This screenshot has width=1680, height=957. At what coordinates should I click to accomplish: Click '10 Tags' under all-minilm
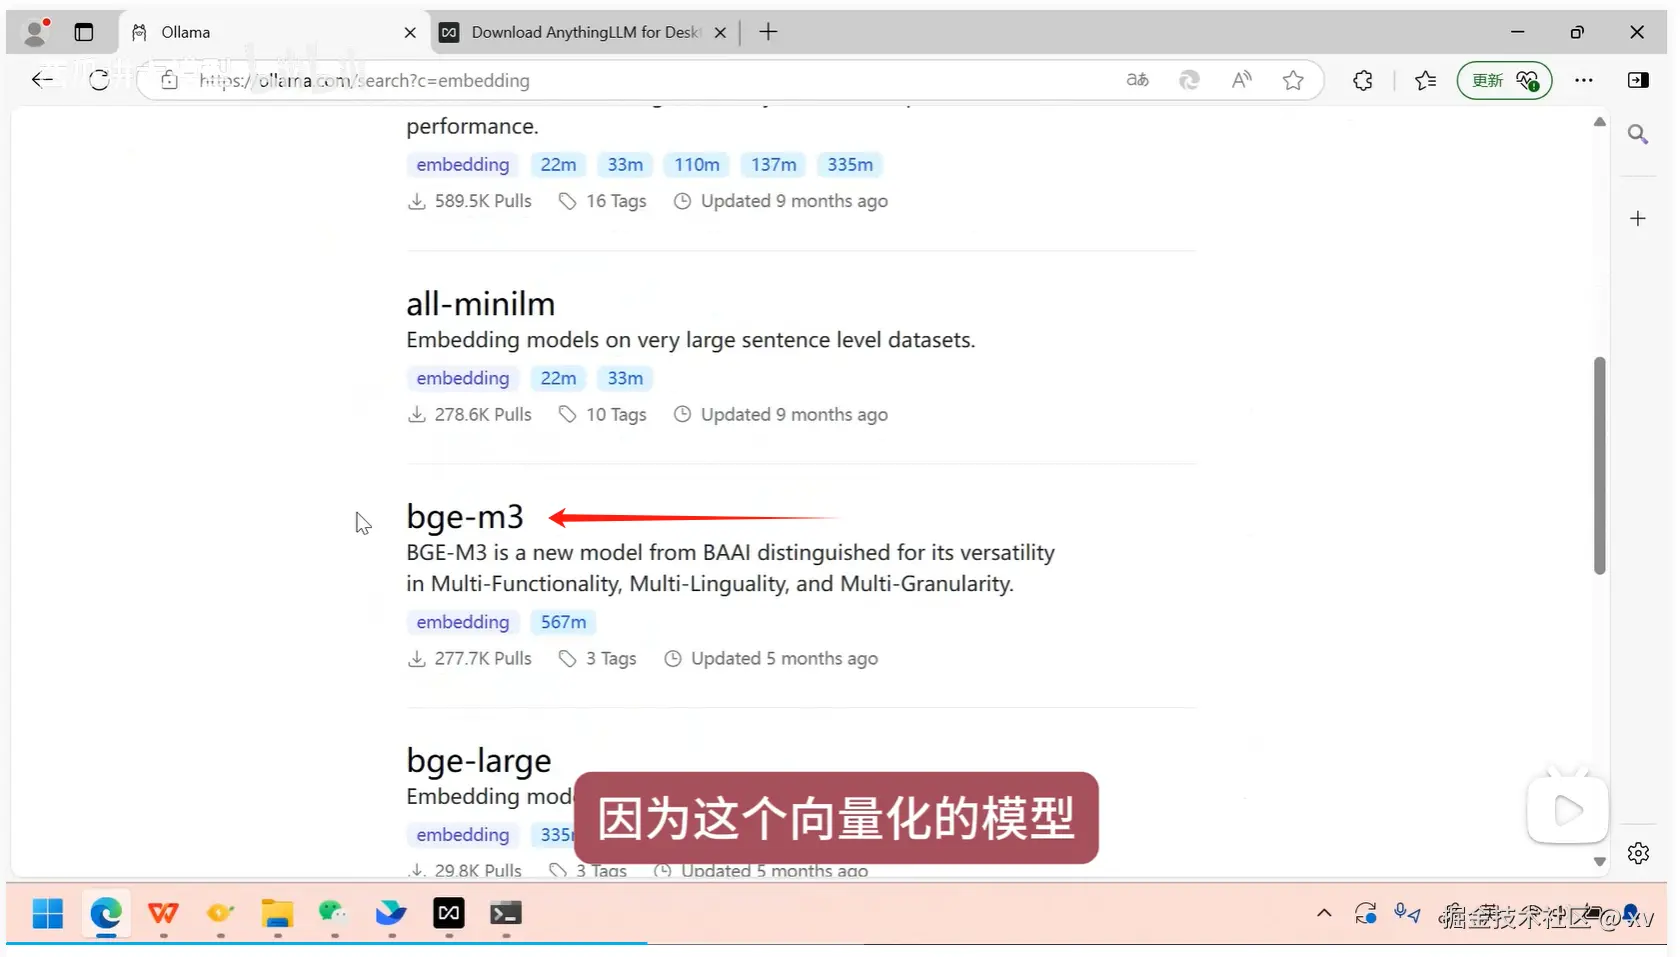[616, 414]
